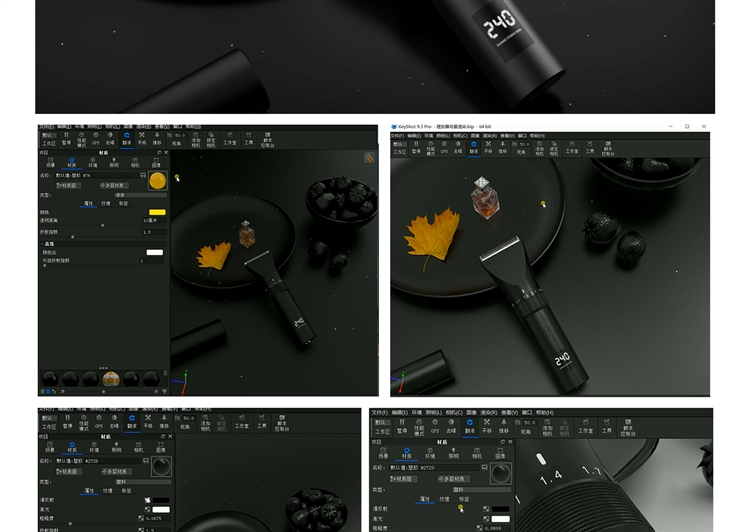Viewport: 750px width, 532px height.
Task: Click black diffuse swatch in #2729 window
Action: tap(500, 509)
